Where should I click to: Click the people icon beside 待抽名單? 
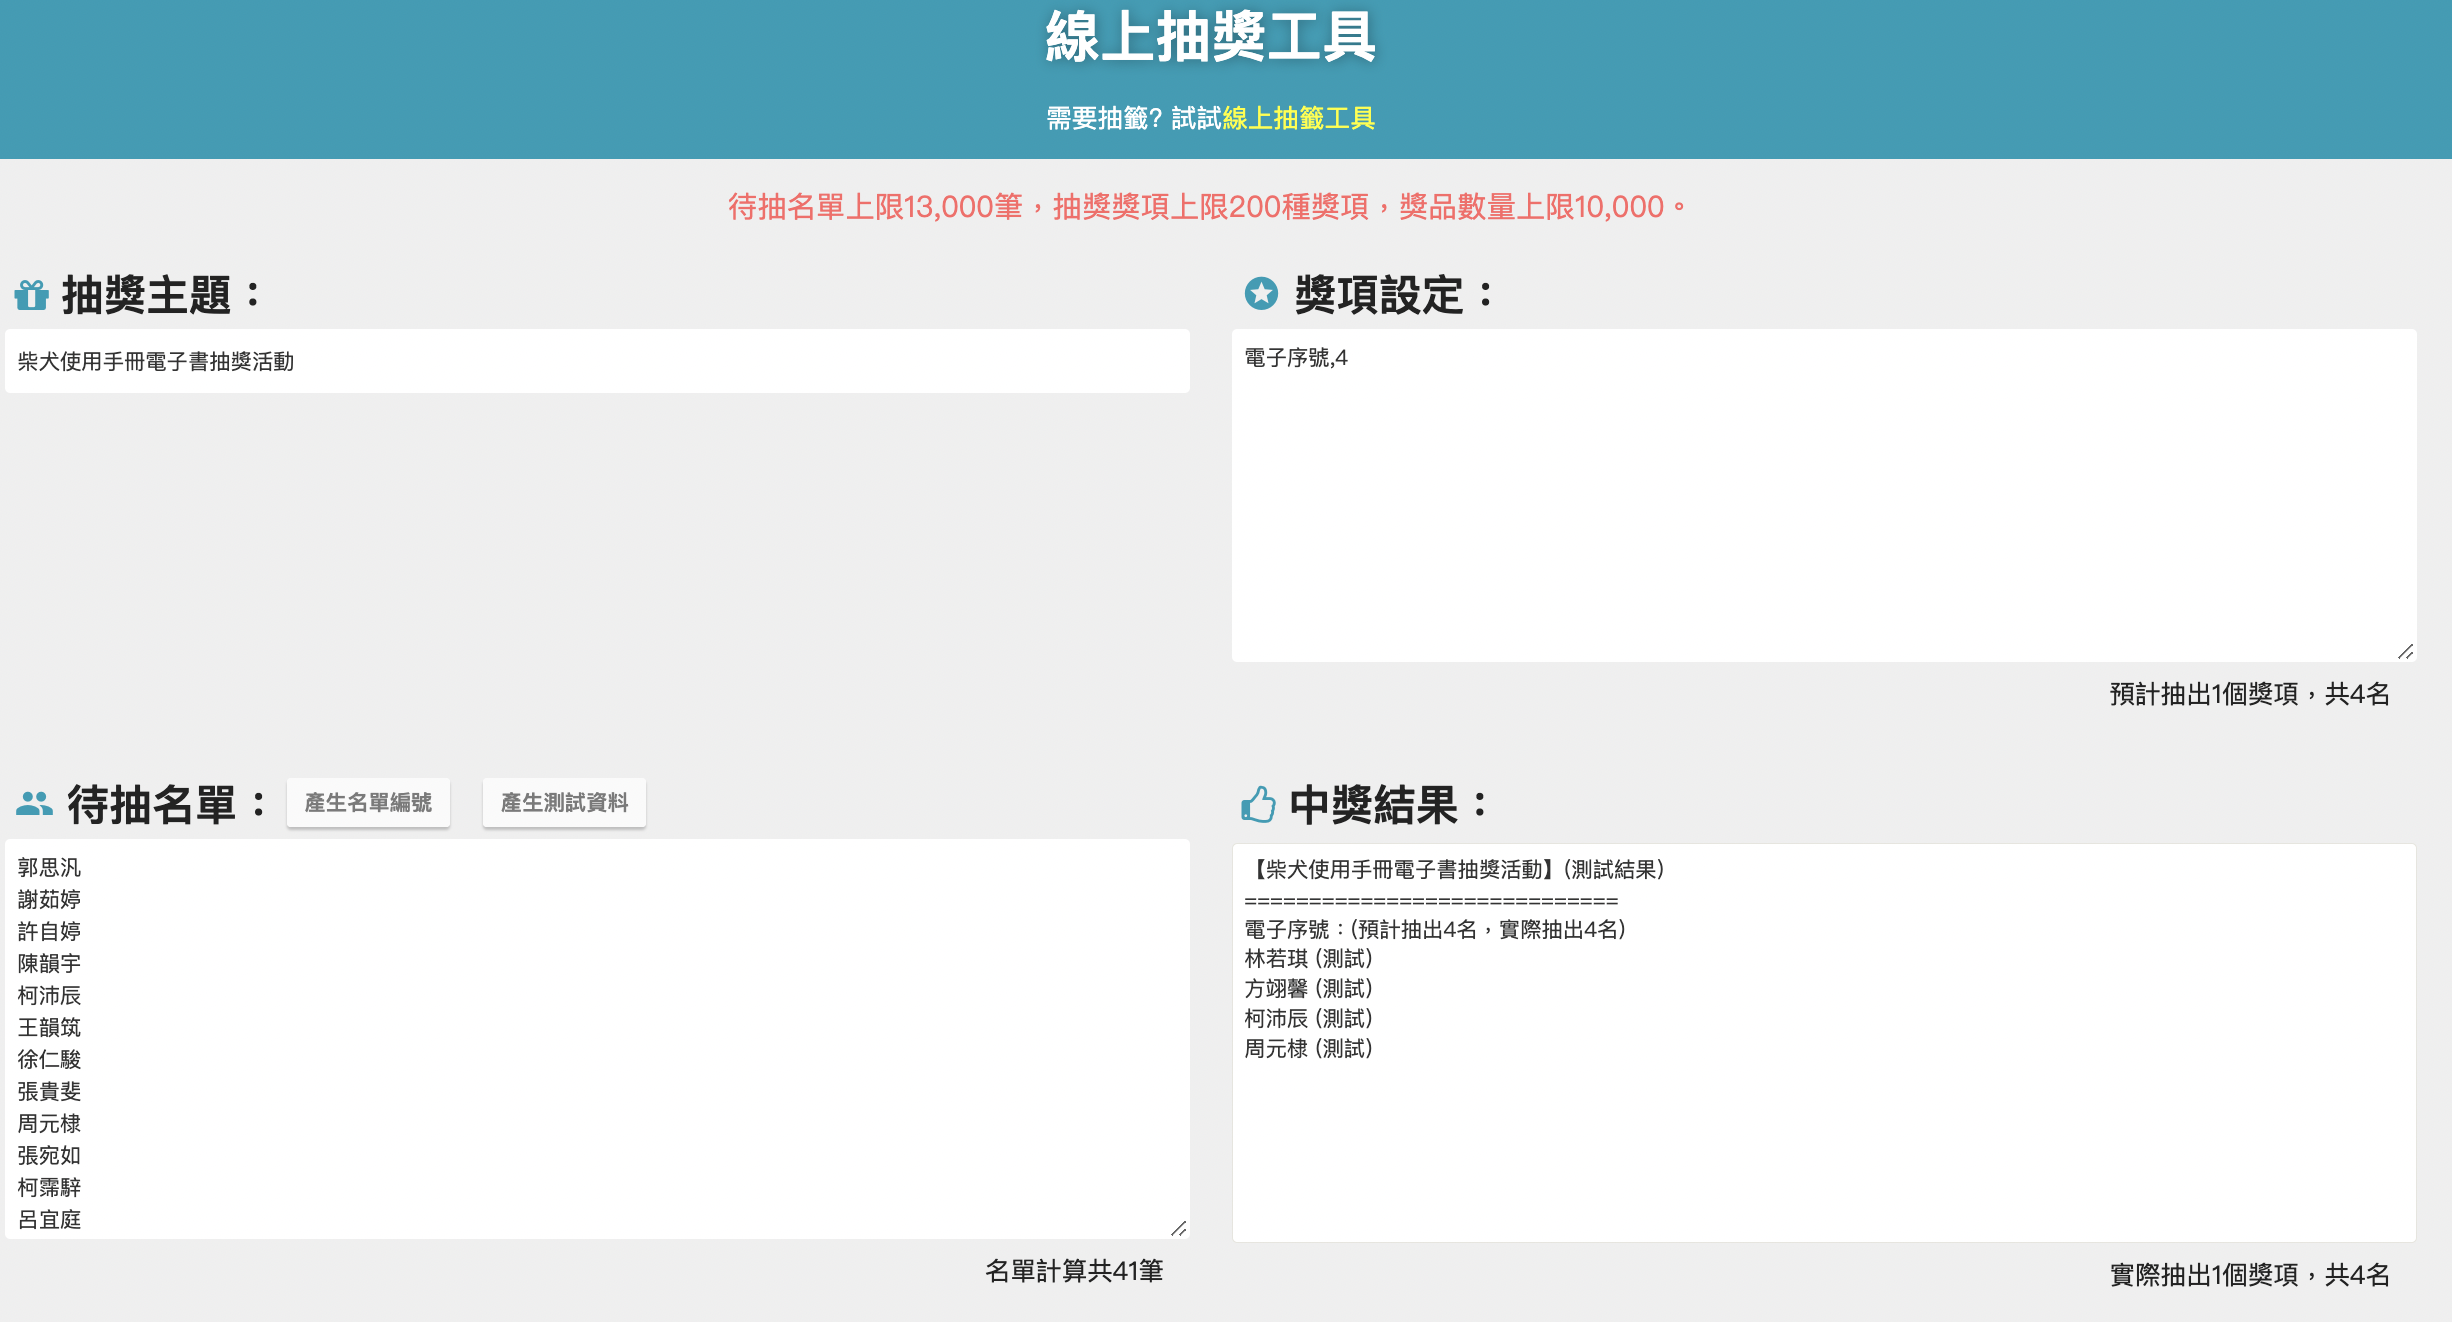pos(34,803)
